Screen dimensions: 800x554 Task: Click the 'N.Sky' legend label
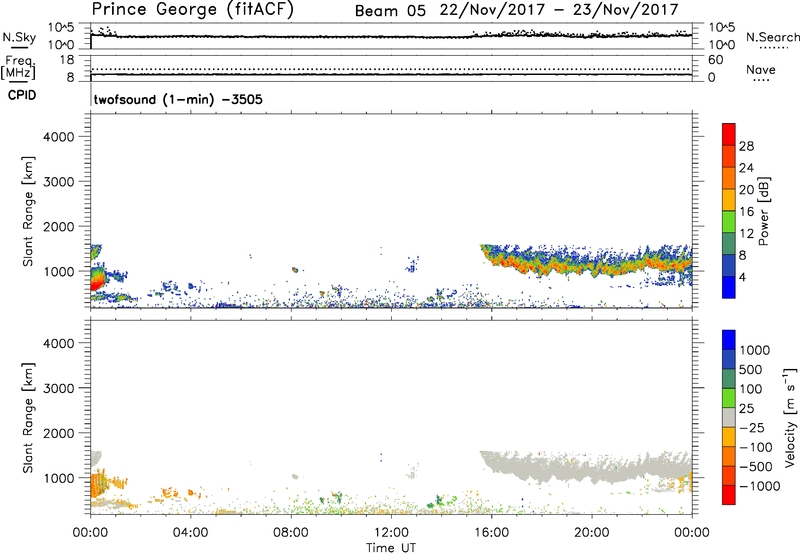pos(19,37)
